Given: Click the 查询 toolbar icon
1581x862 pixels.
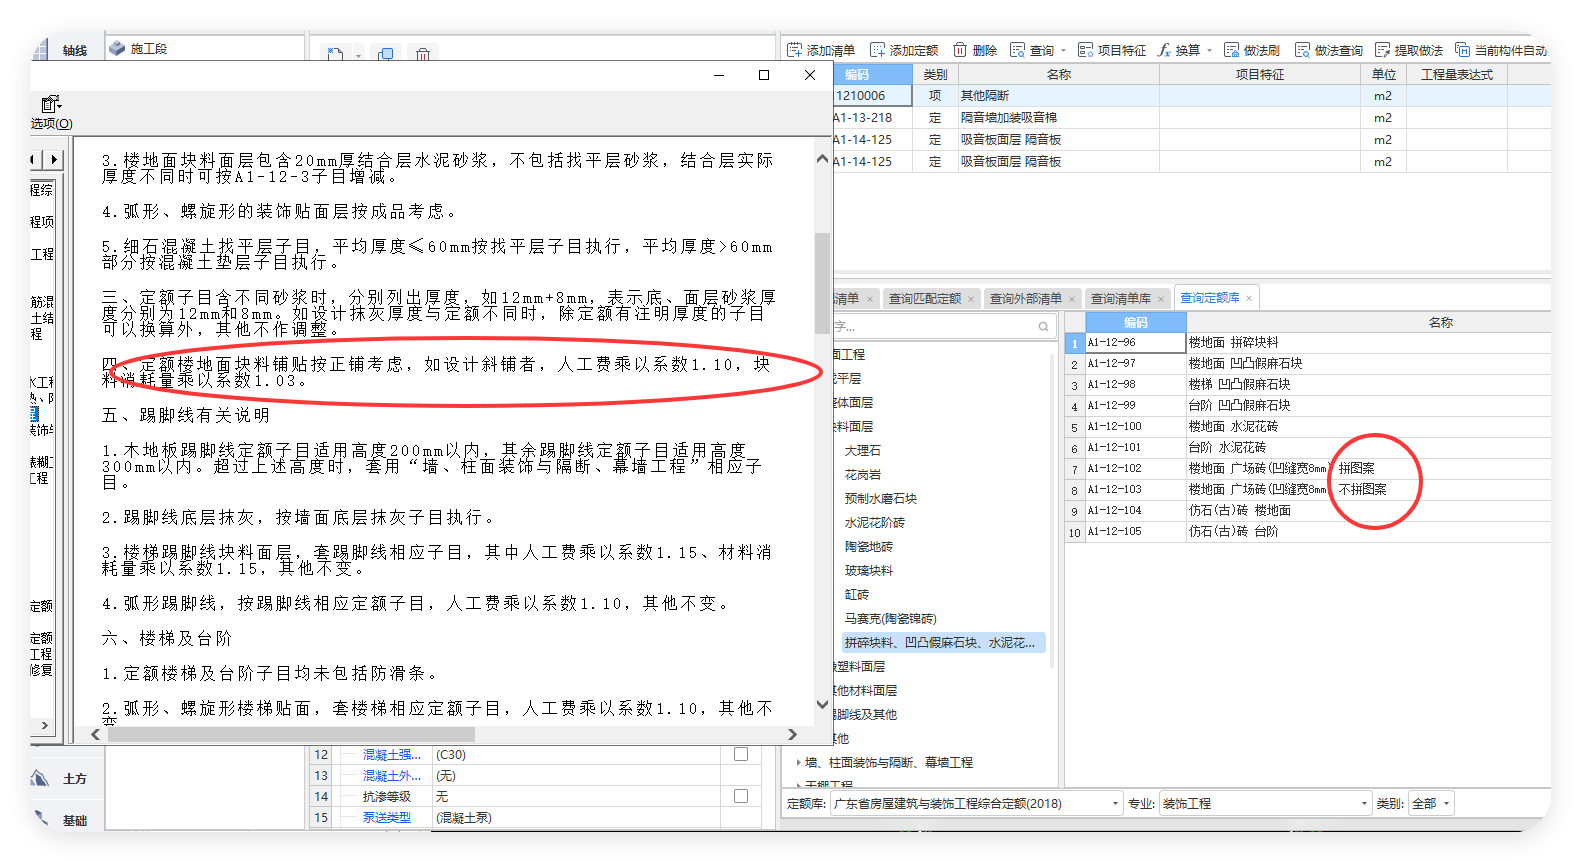Looking at the screenshot, I should coord(1017,50).
